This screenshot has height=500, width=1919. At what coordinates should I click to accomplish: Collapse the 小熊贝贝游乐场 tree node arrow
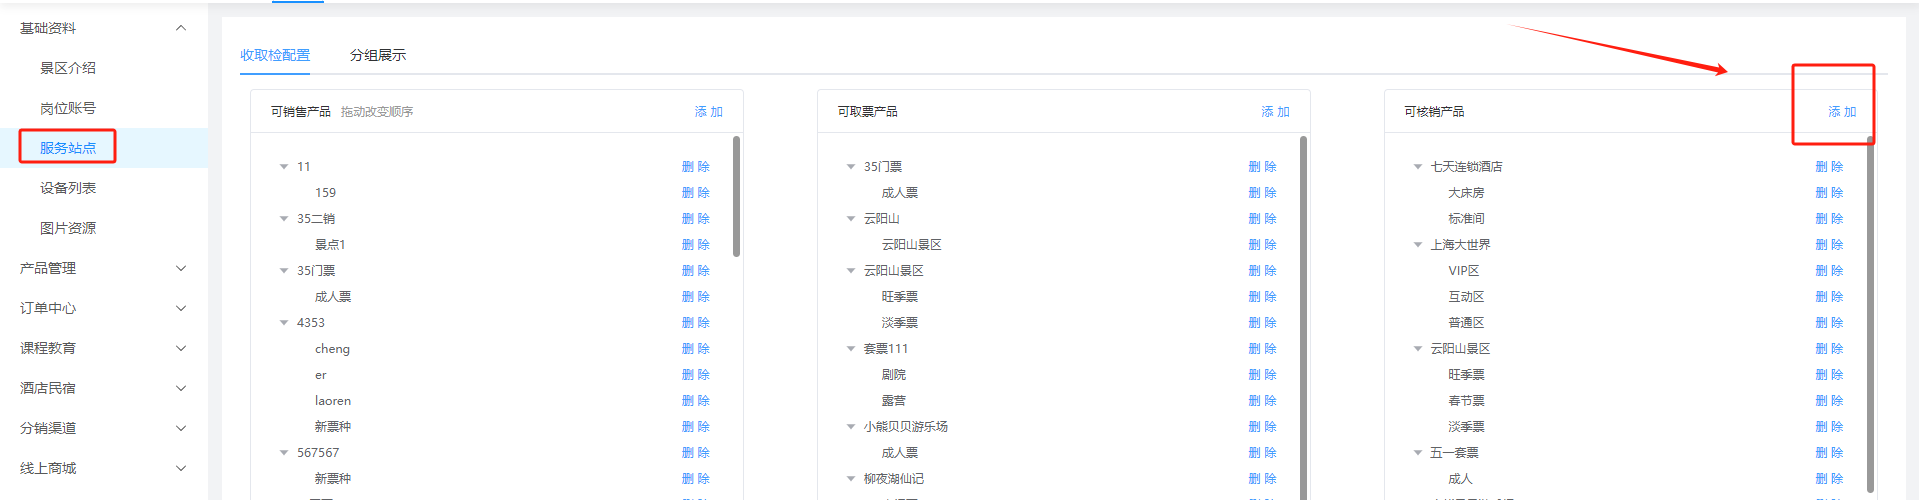click(850, 427)
